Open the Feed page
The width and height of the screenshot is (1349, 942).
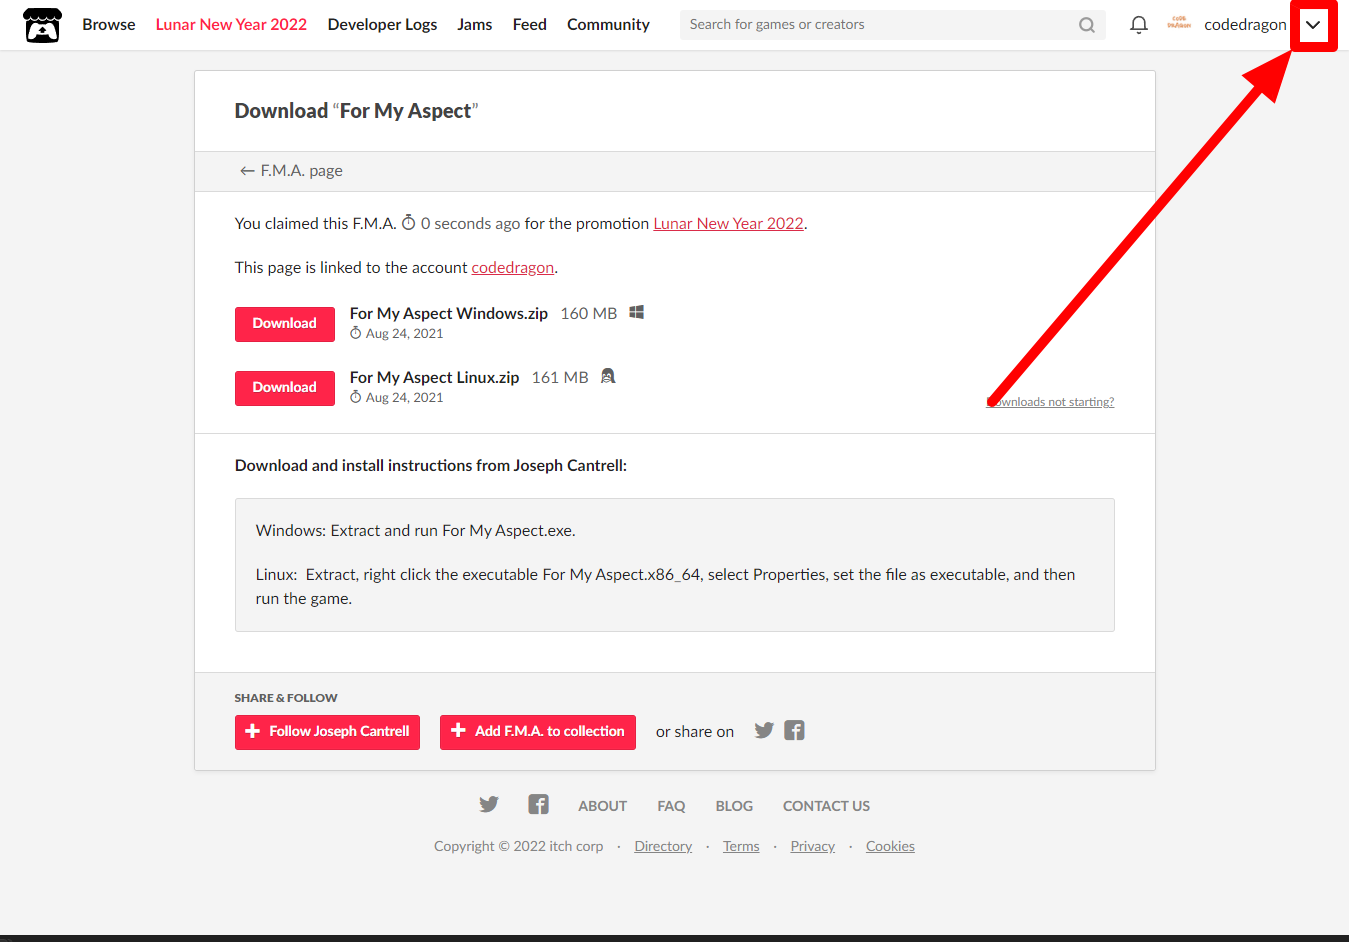(530, 25)
